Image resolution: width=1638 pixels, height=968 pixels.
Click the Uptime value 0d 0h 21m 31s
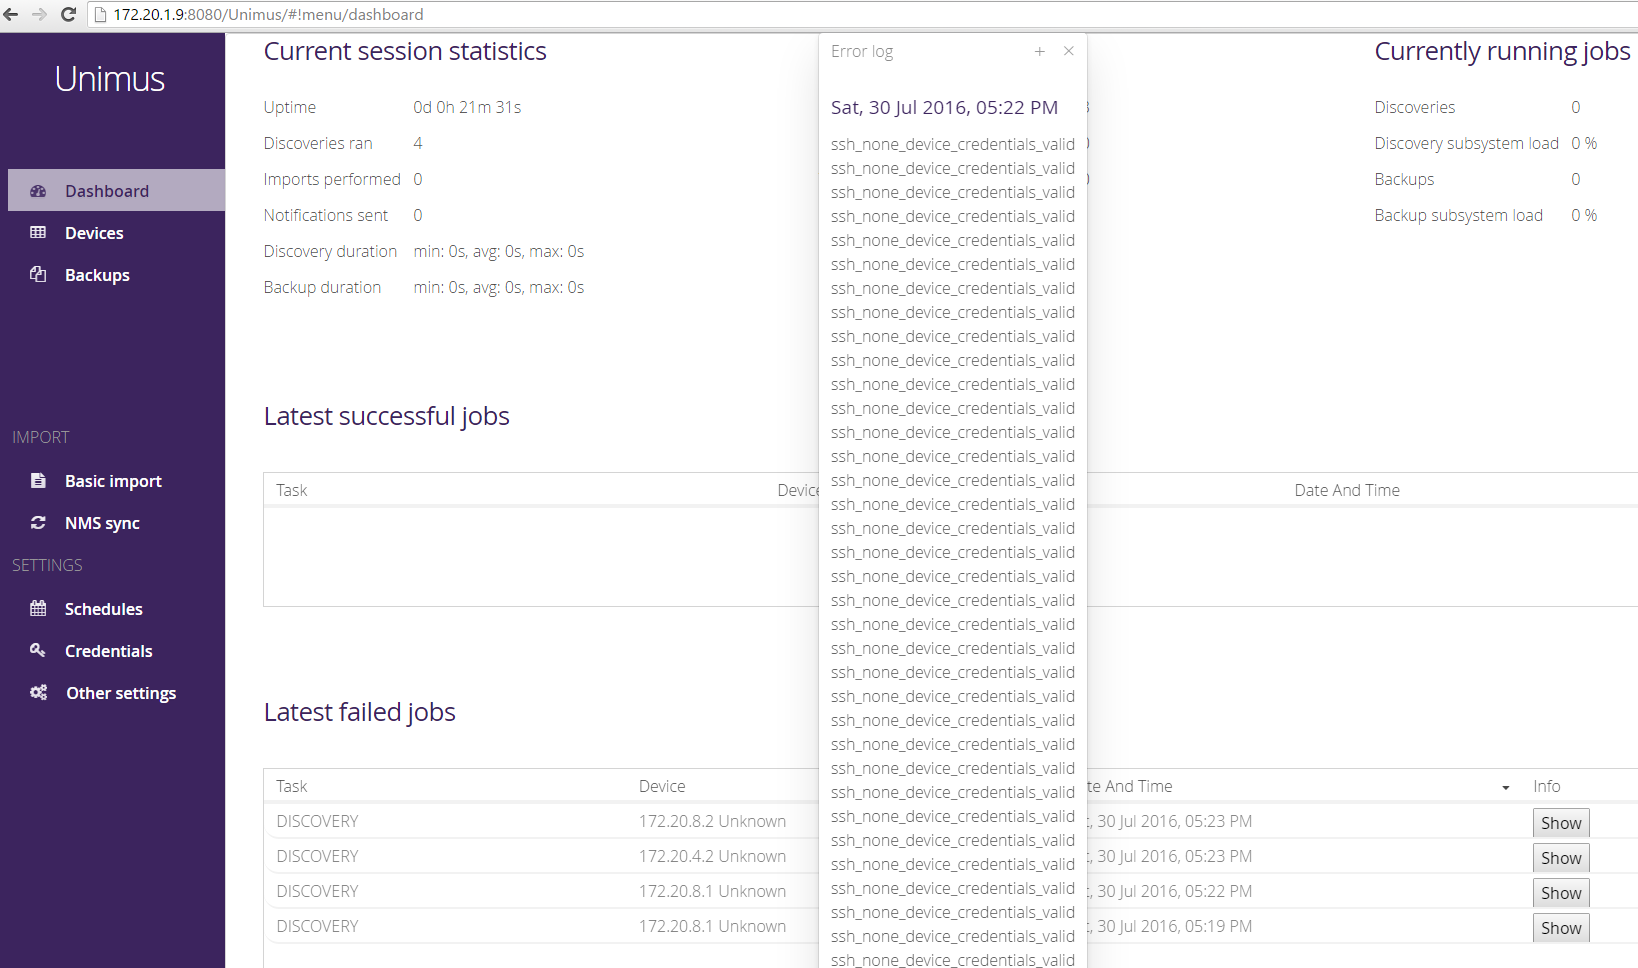click(x=467, y=107)
